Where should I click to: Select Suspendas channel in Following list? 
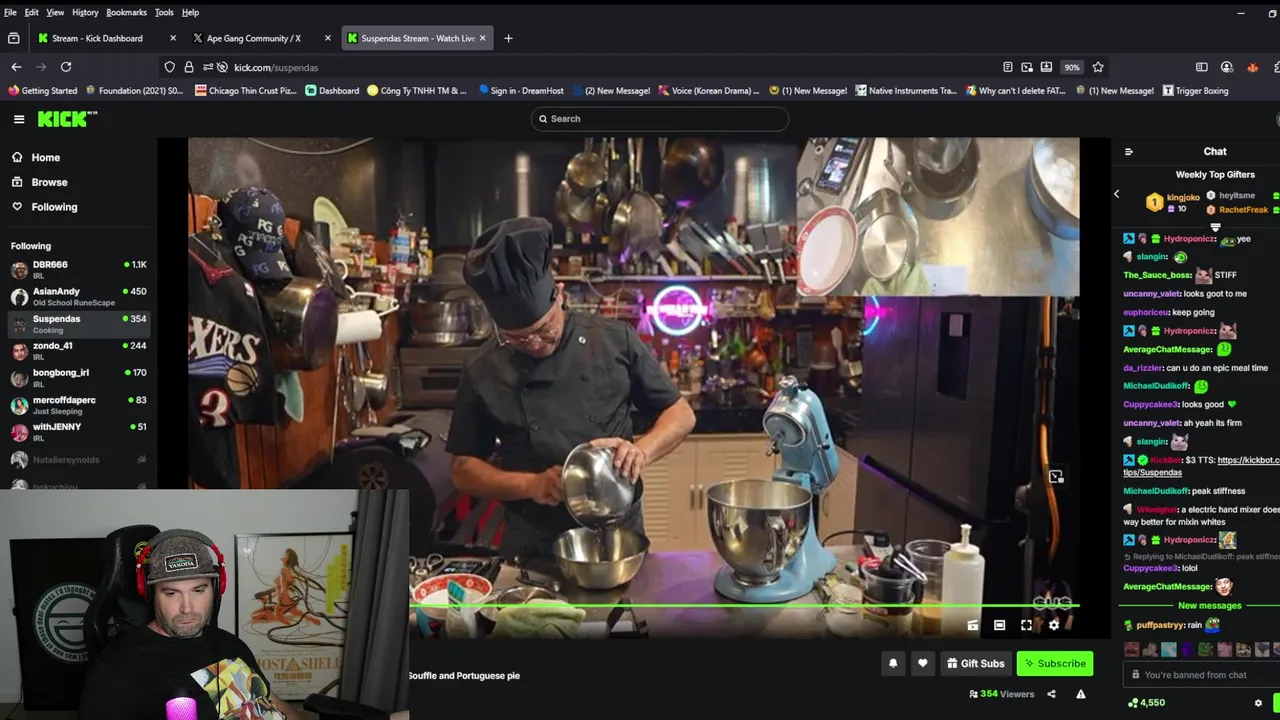tap(78, 323)
